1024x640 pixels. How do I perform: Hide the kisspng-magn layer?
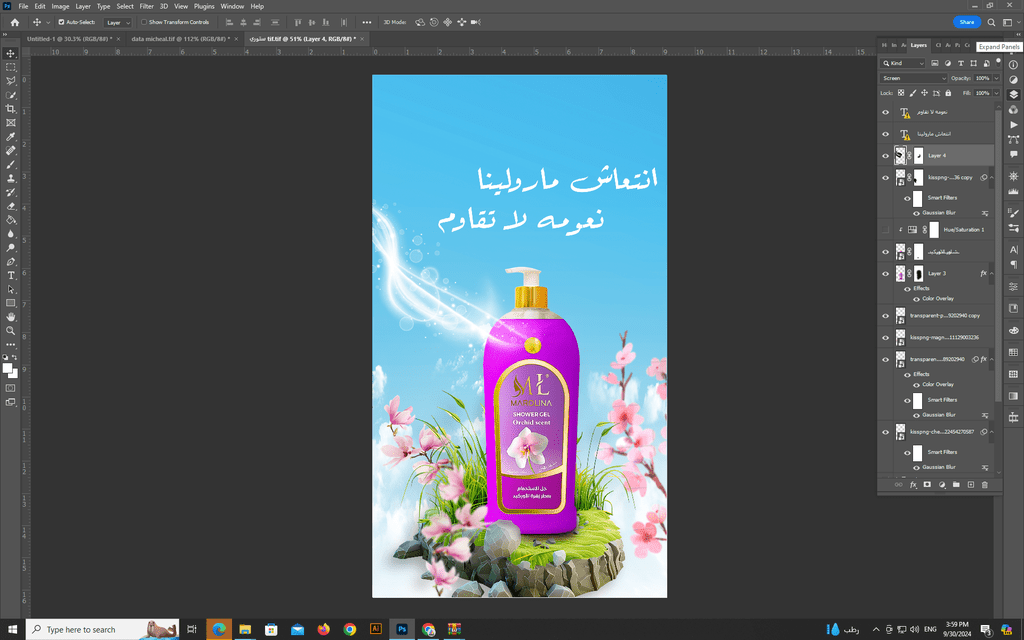click(886, 338)
